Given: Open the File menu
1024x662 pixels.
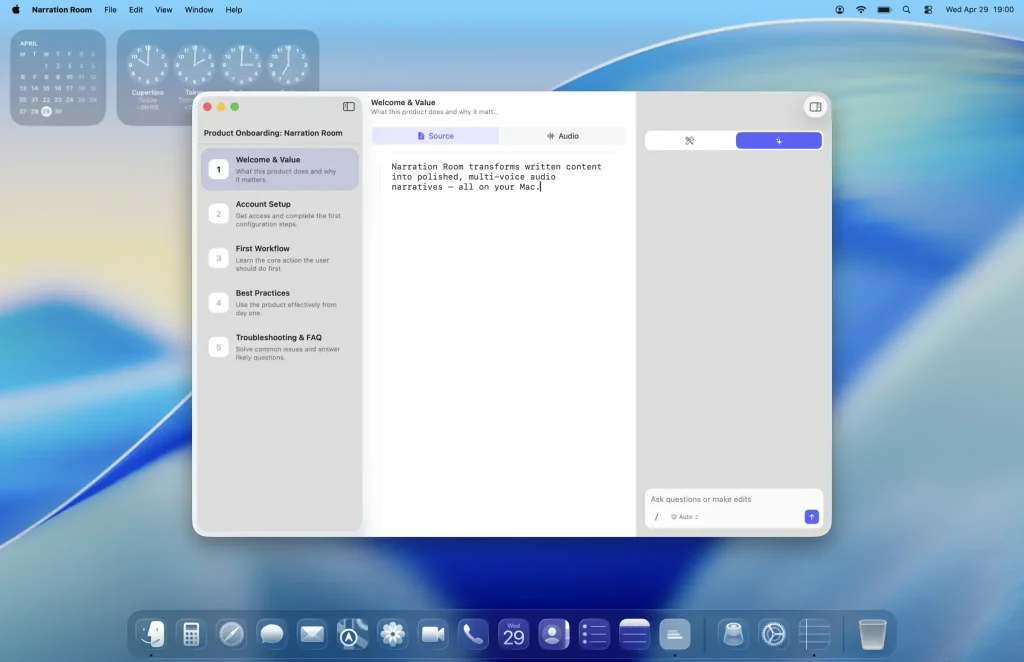Looking at the screenshot, I should coord(110,10).
